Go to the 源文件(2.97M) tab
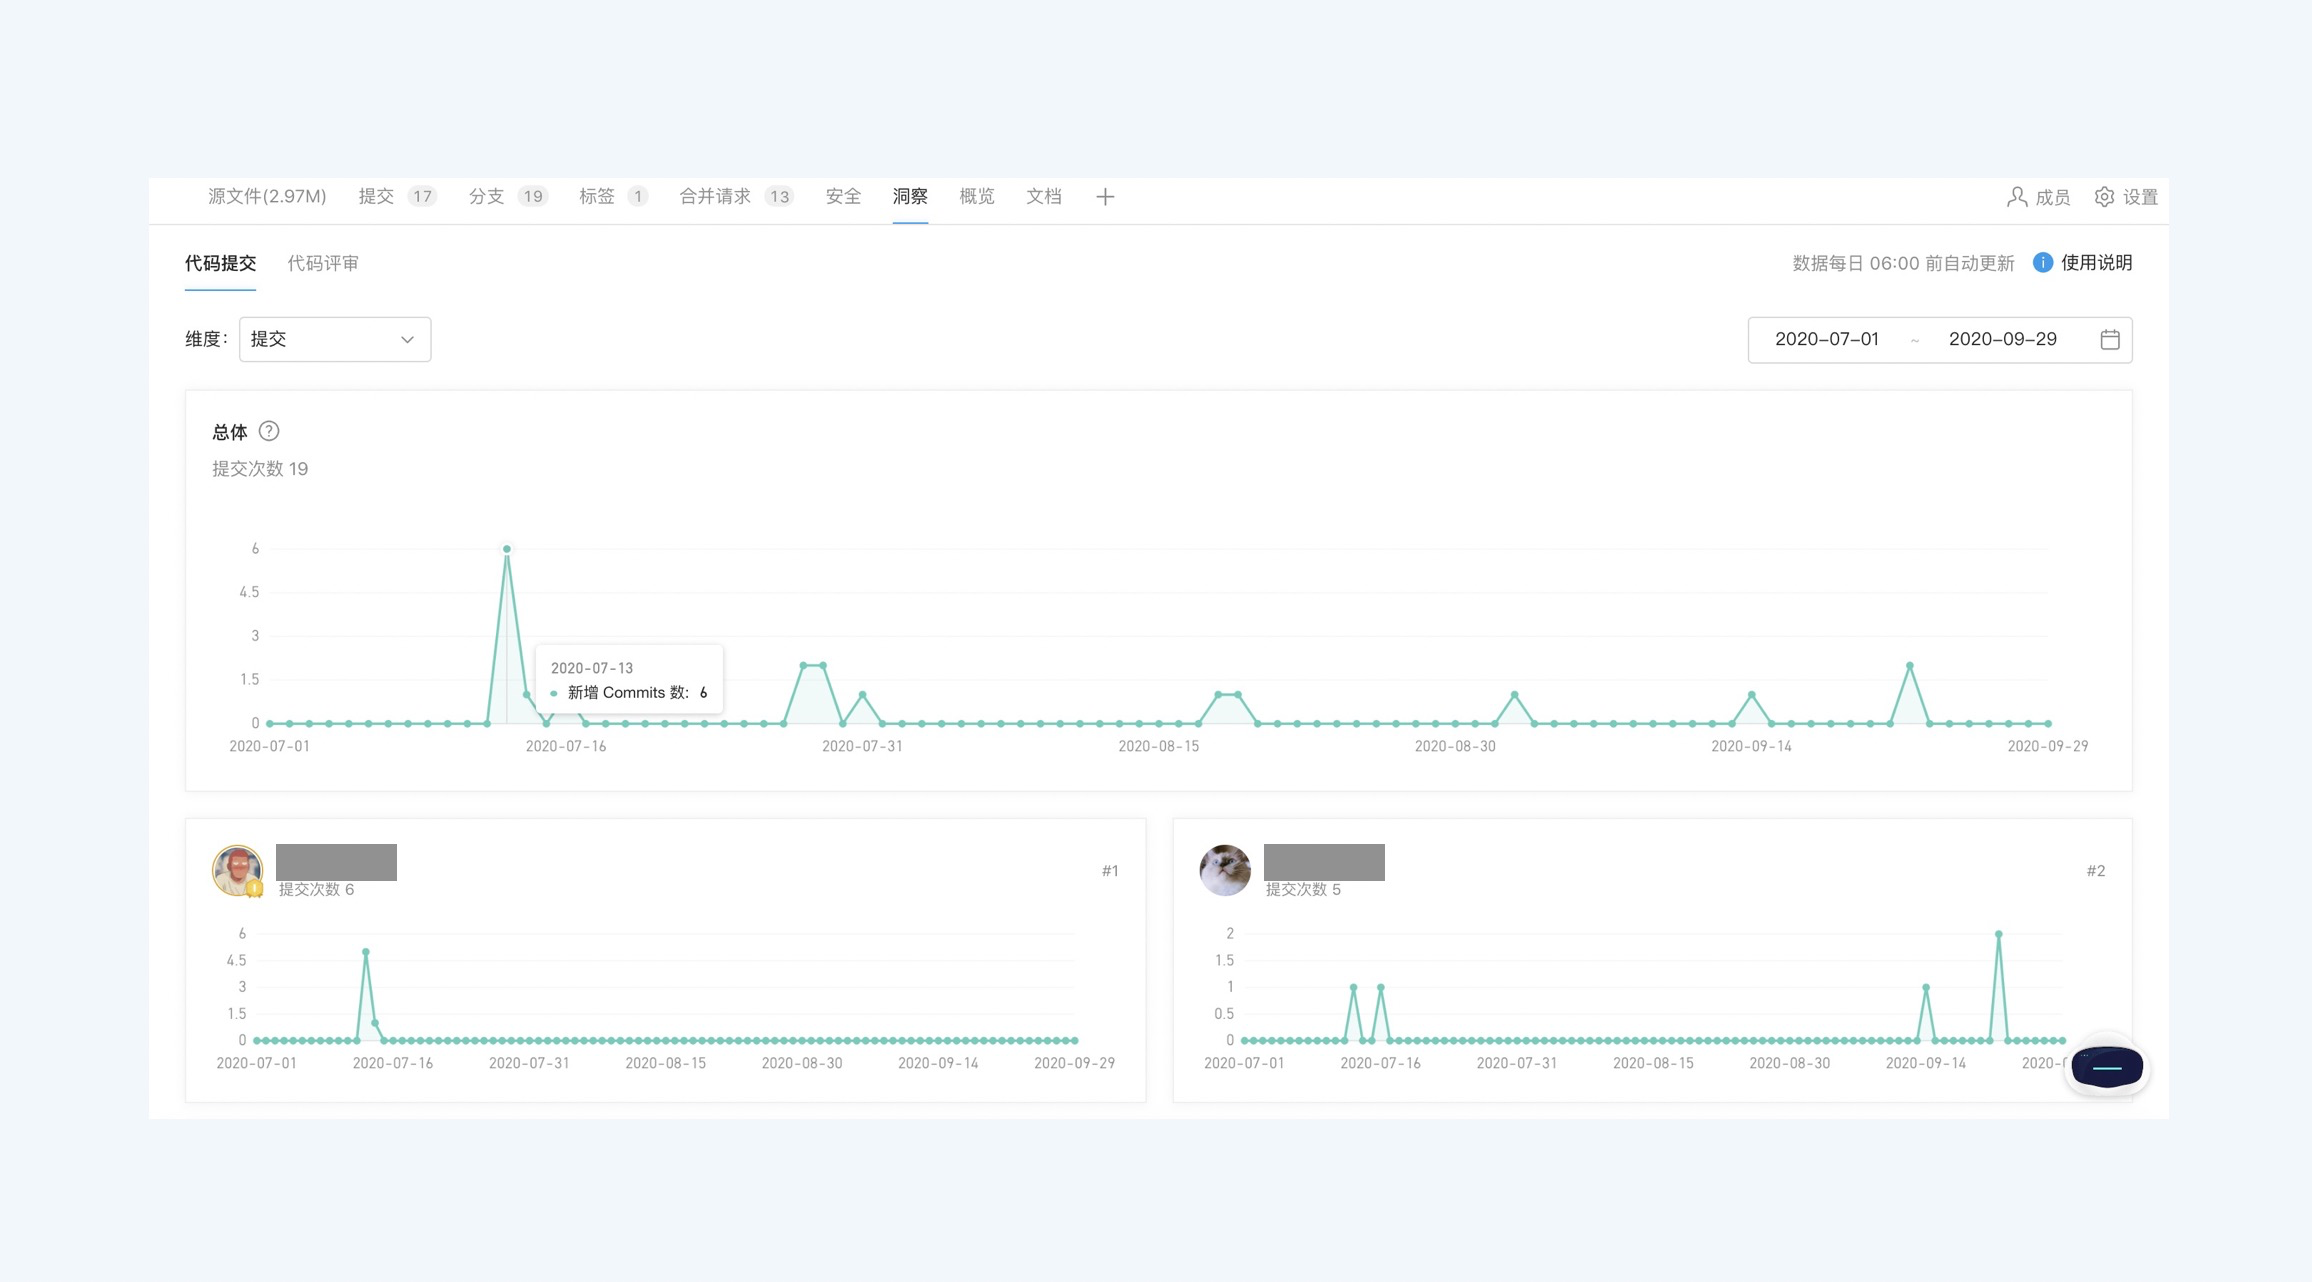This screenshot has width=2312, height=1282. point(267,197)
